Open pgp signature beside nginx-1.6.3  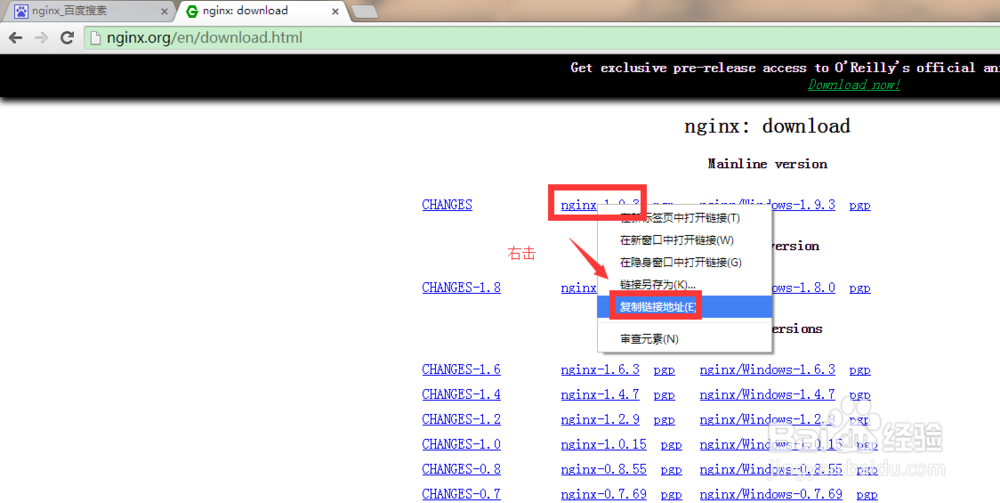(664, 370)
